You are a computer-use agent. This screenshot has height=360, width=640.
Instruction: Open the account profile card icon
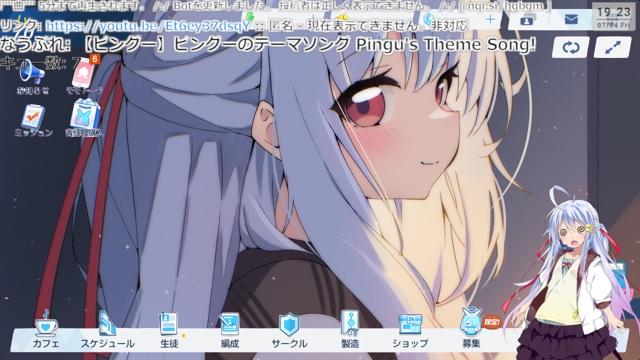coord(527,20)
